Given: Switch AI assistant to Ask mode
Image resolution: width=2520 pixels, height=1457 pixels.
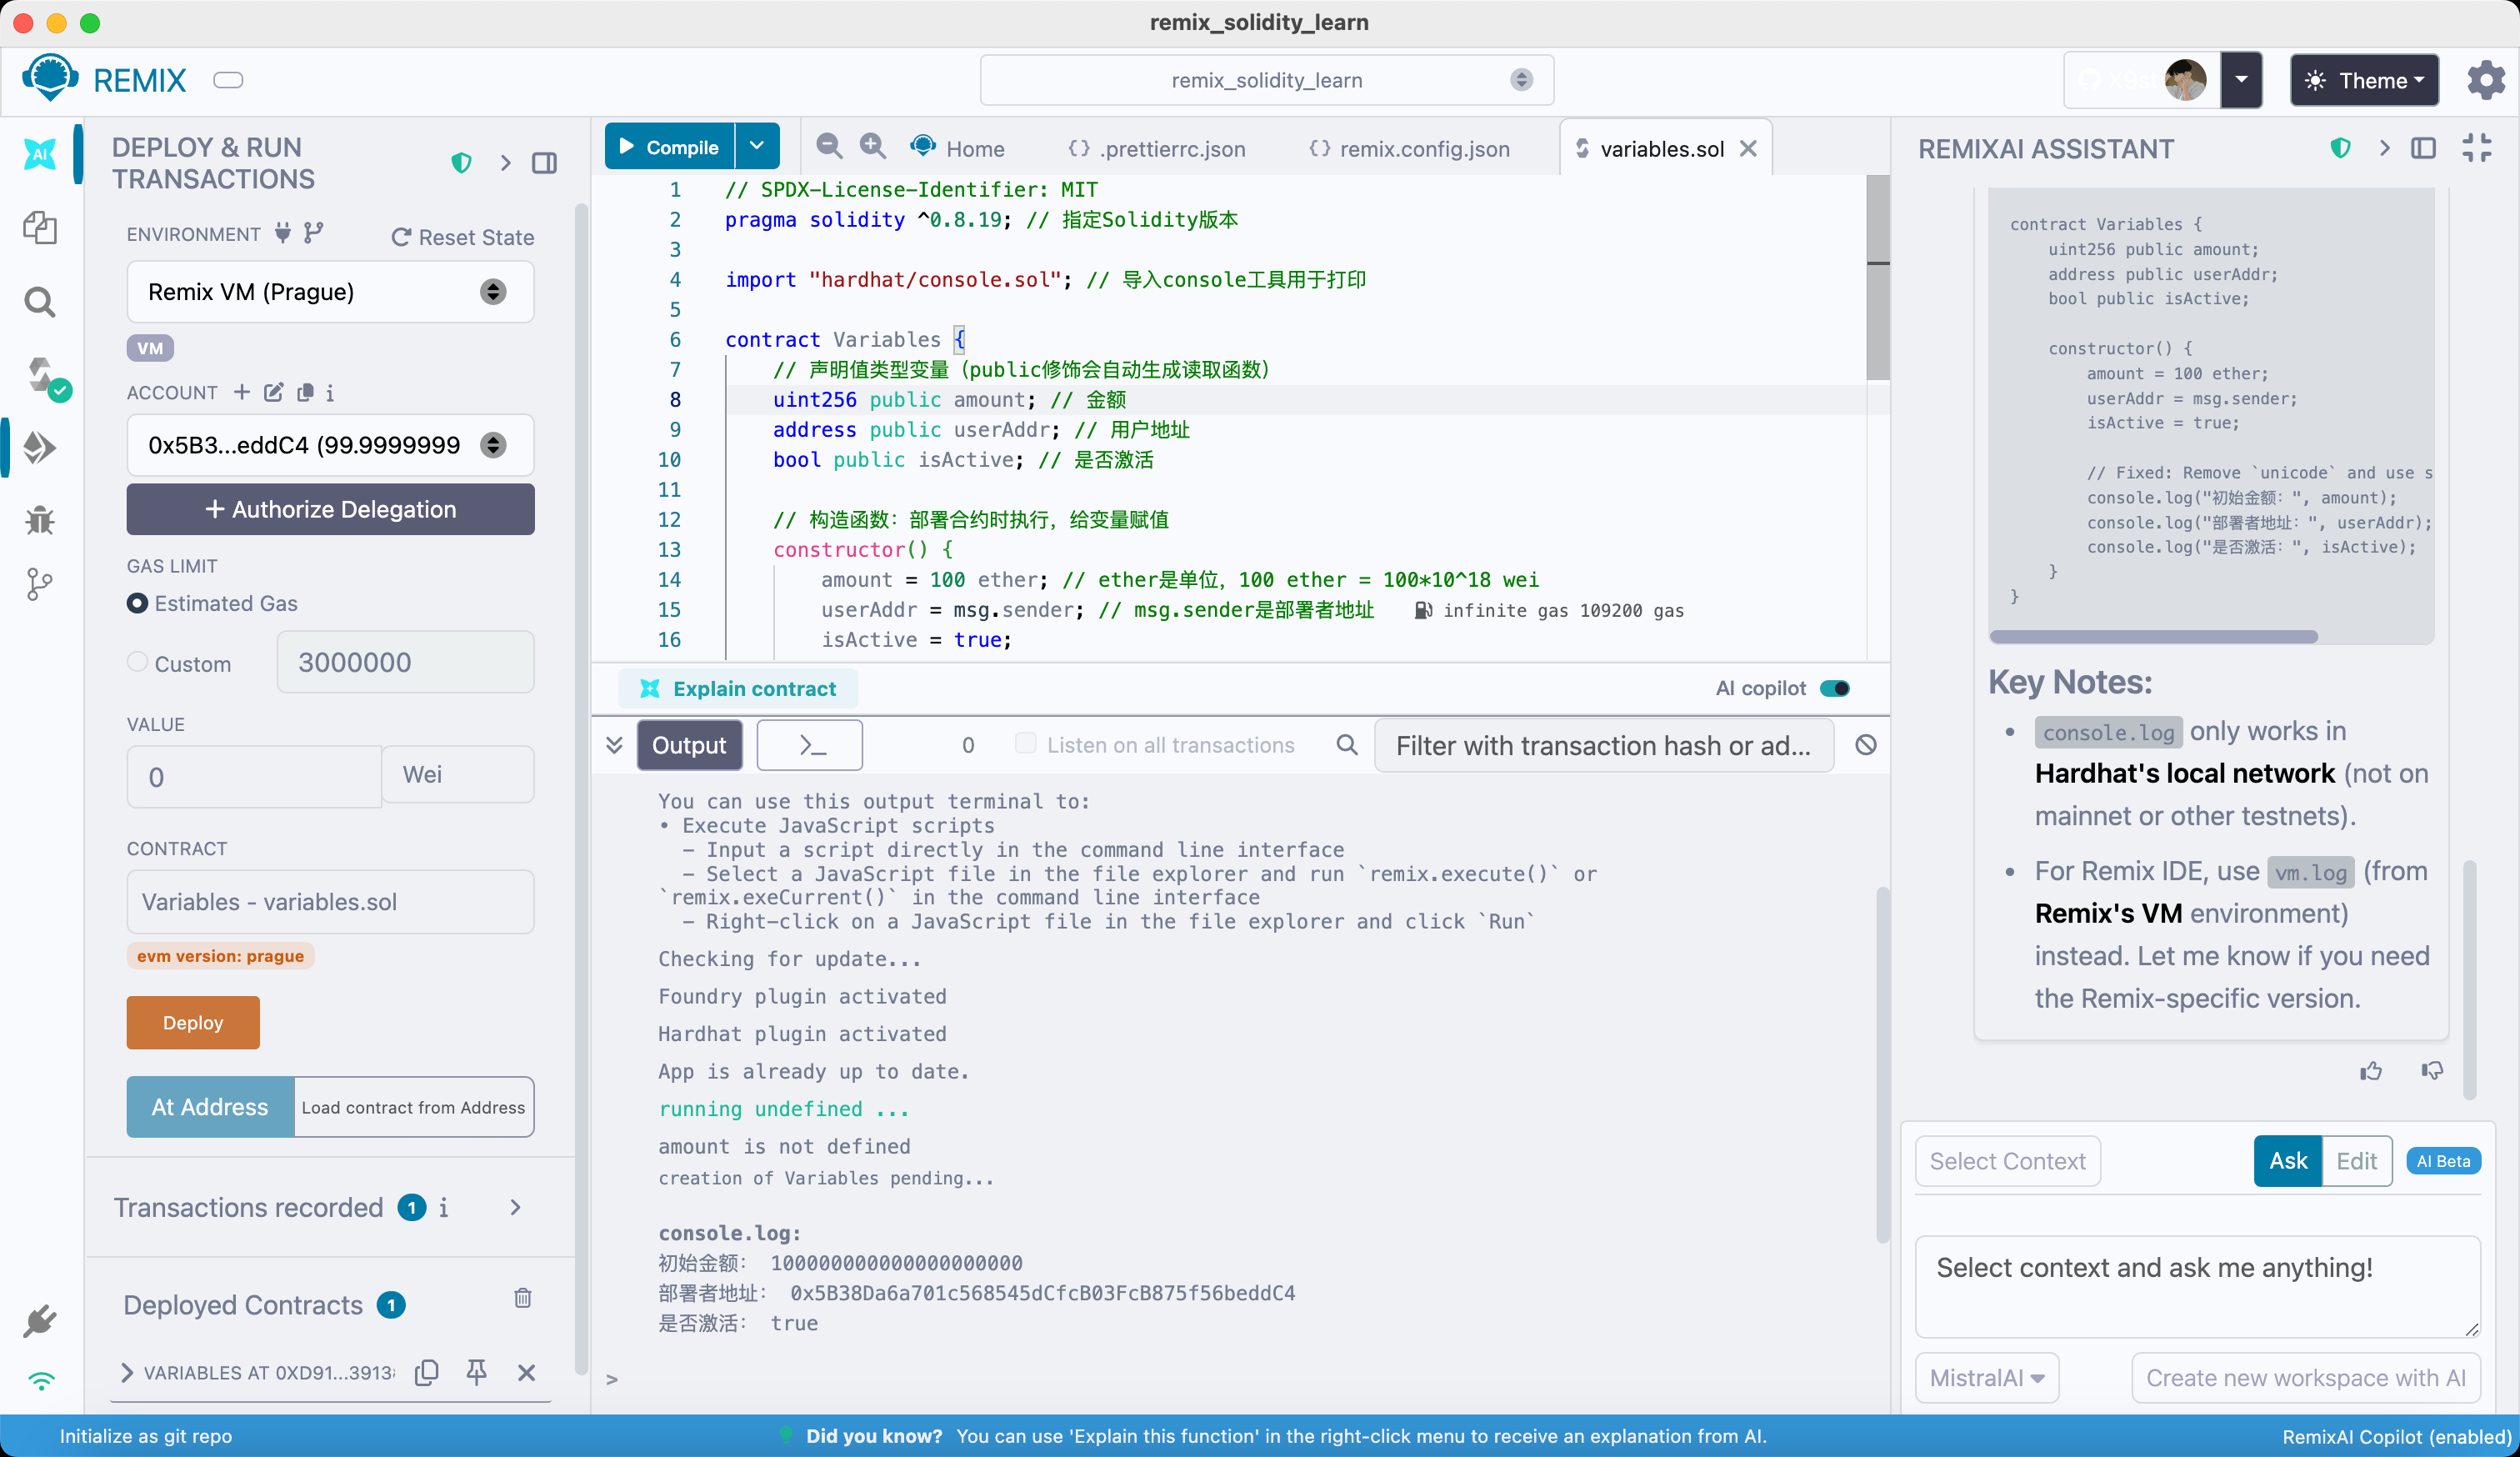Looking at the screenshot, I should (2288, 1161).
